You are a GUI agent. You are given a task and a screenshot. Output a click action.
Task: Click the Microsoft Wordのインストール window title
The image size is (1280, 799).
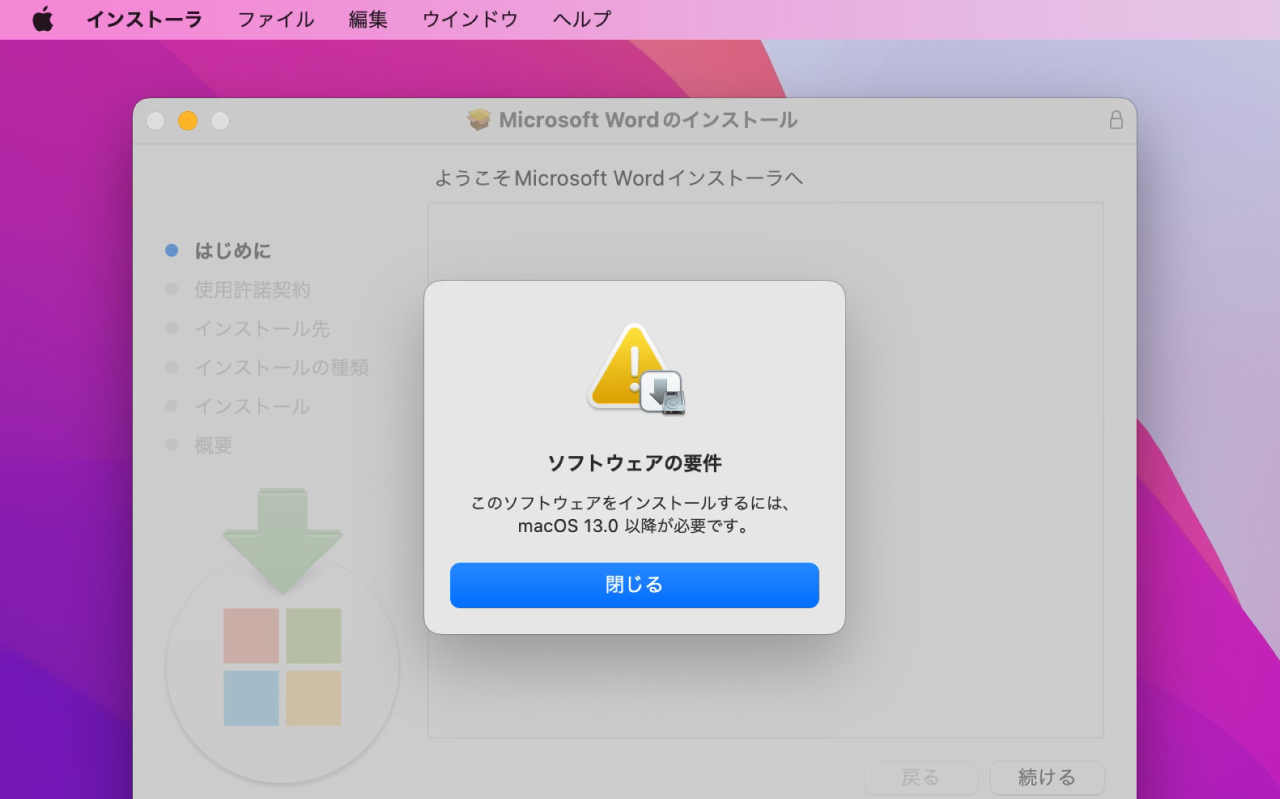[x=648, y=120]
